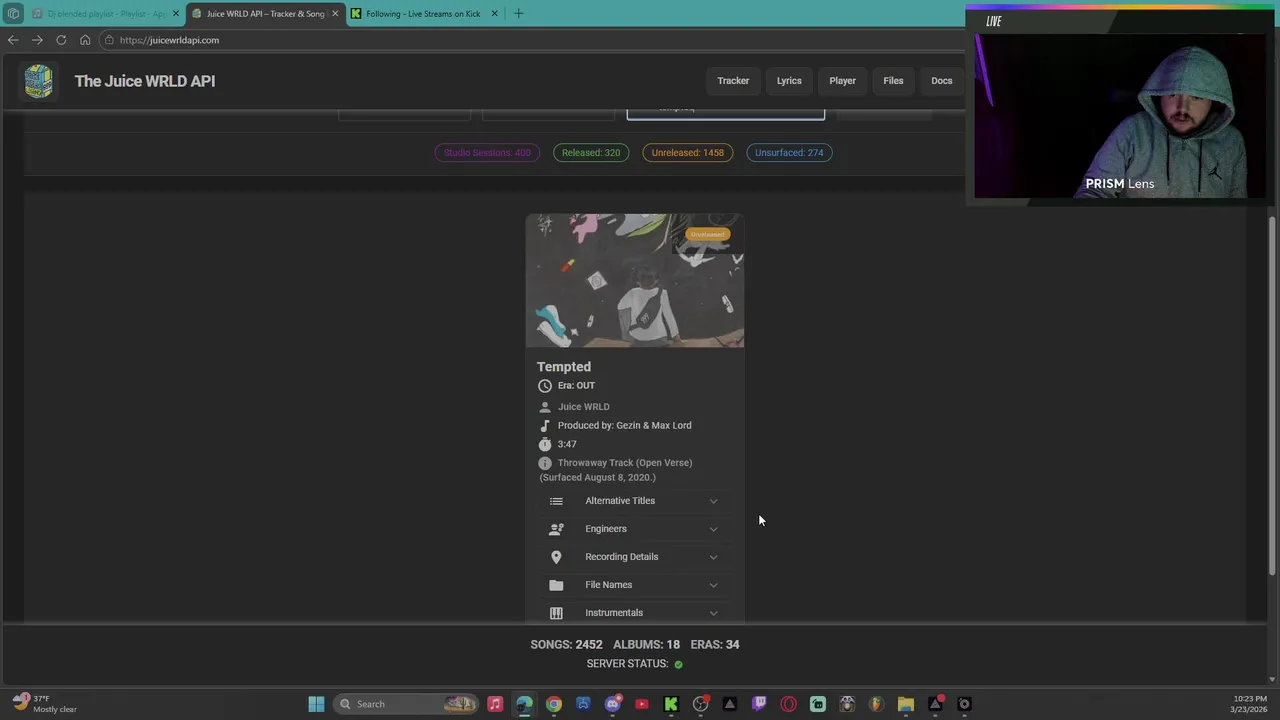Image resolution: width=1280 pixels, height=720 pixels.
Task: Click The Juice WRLD API site title
Action: click(x=145, y=81)
